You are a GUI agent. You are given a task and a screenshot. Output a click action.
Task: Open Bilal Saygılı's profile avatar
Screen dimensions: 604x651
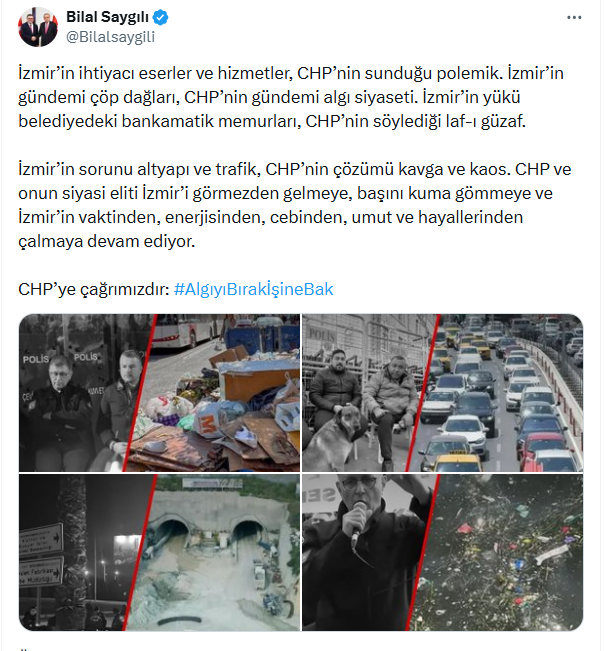[38, 27]
